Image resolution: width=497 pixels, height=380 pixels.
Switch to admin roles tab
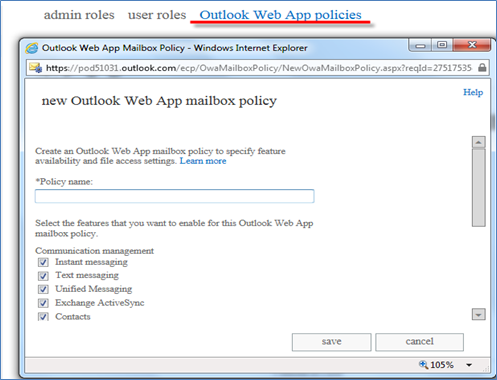[79, 15]
